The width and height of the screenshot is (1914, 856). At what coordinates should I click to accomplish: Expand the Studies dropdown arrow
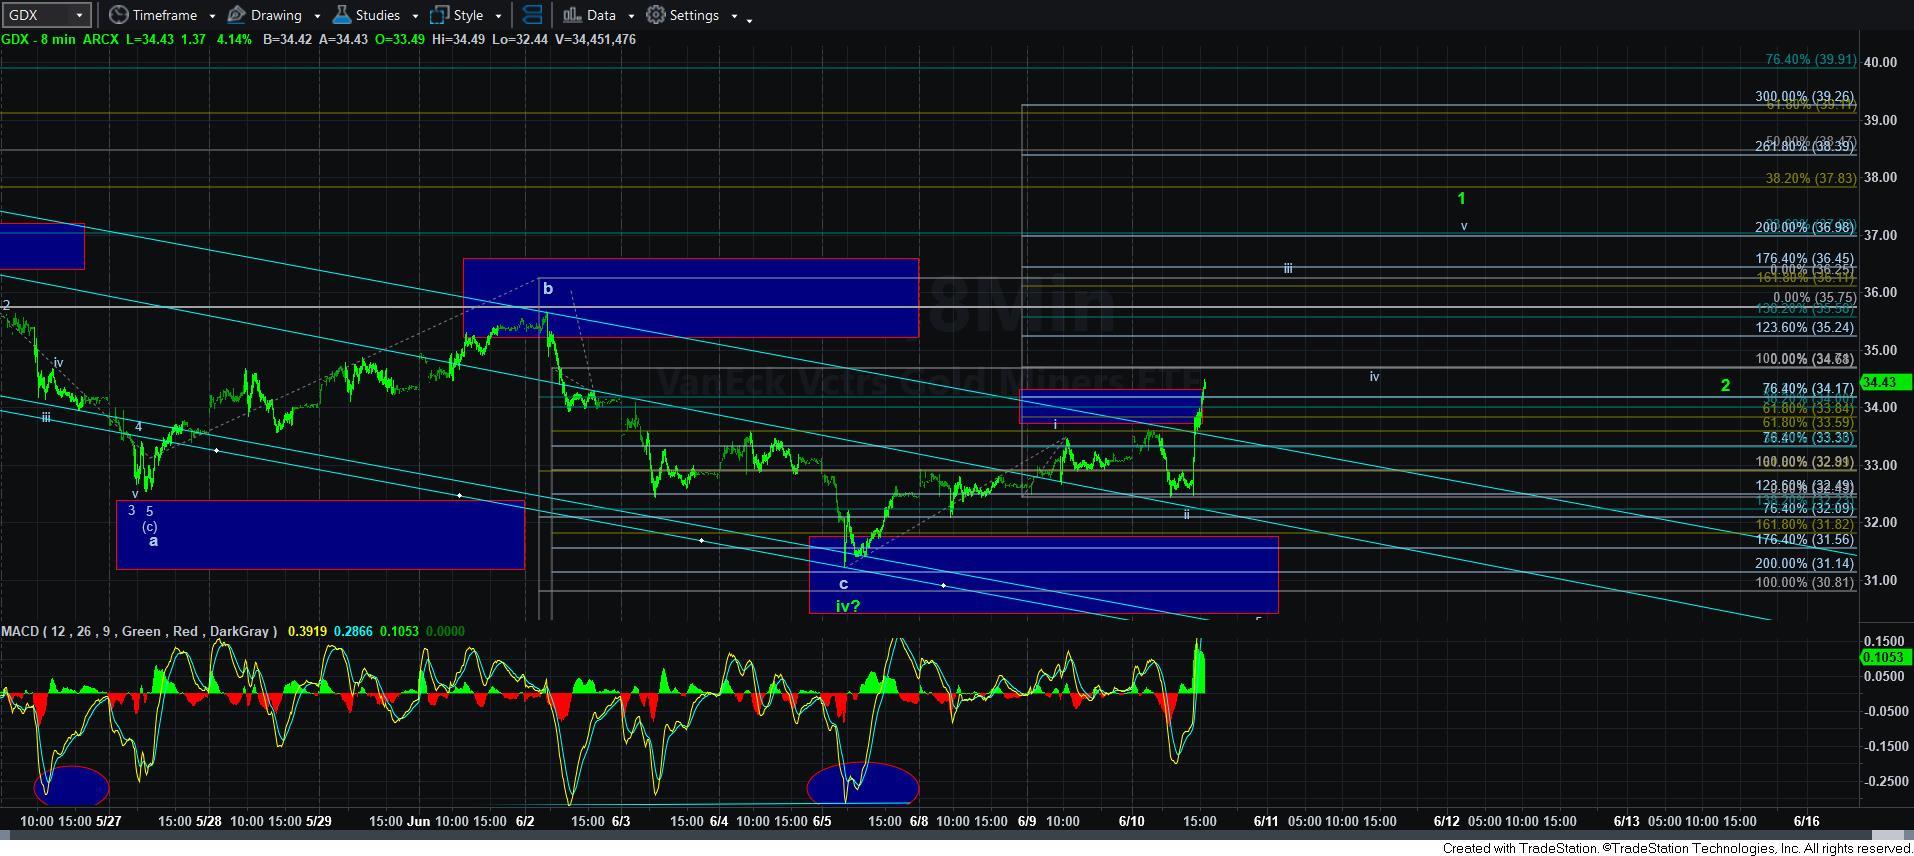[414, 16]
